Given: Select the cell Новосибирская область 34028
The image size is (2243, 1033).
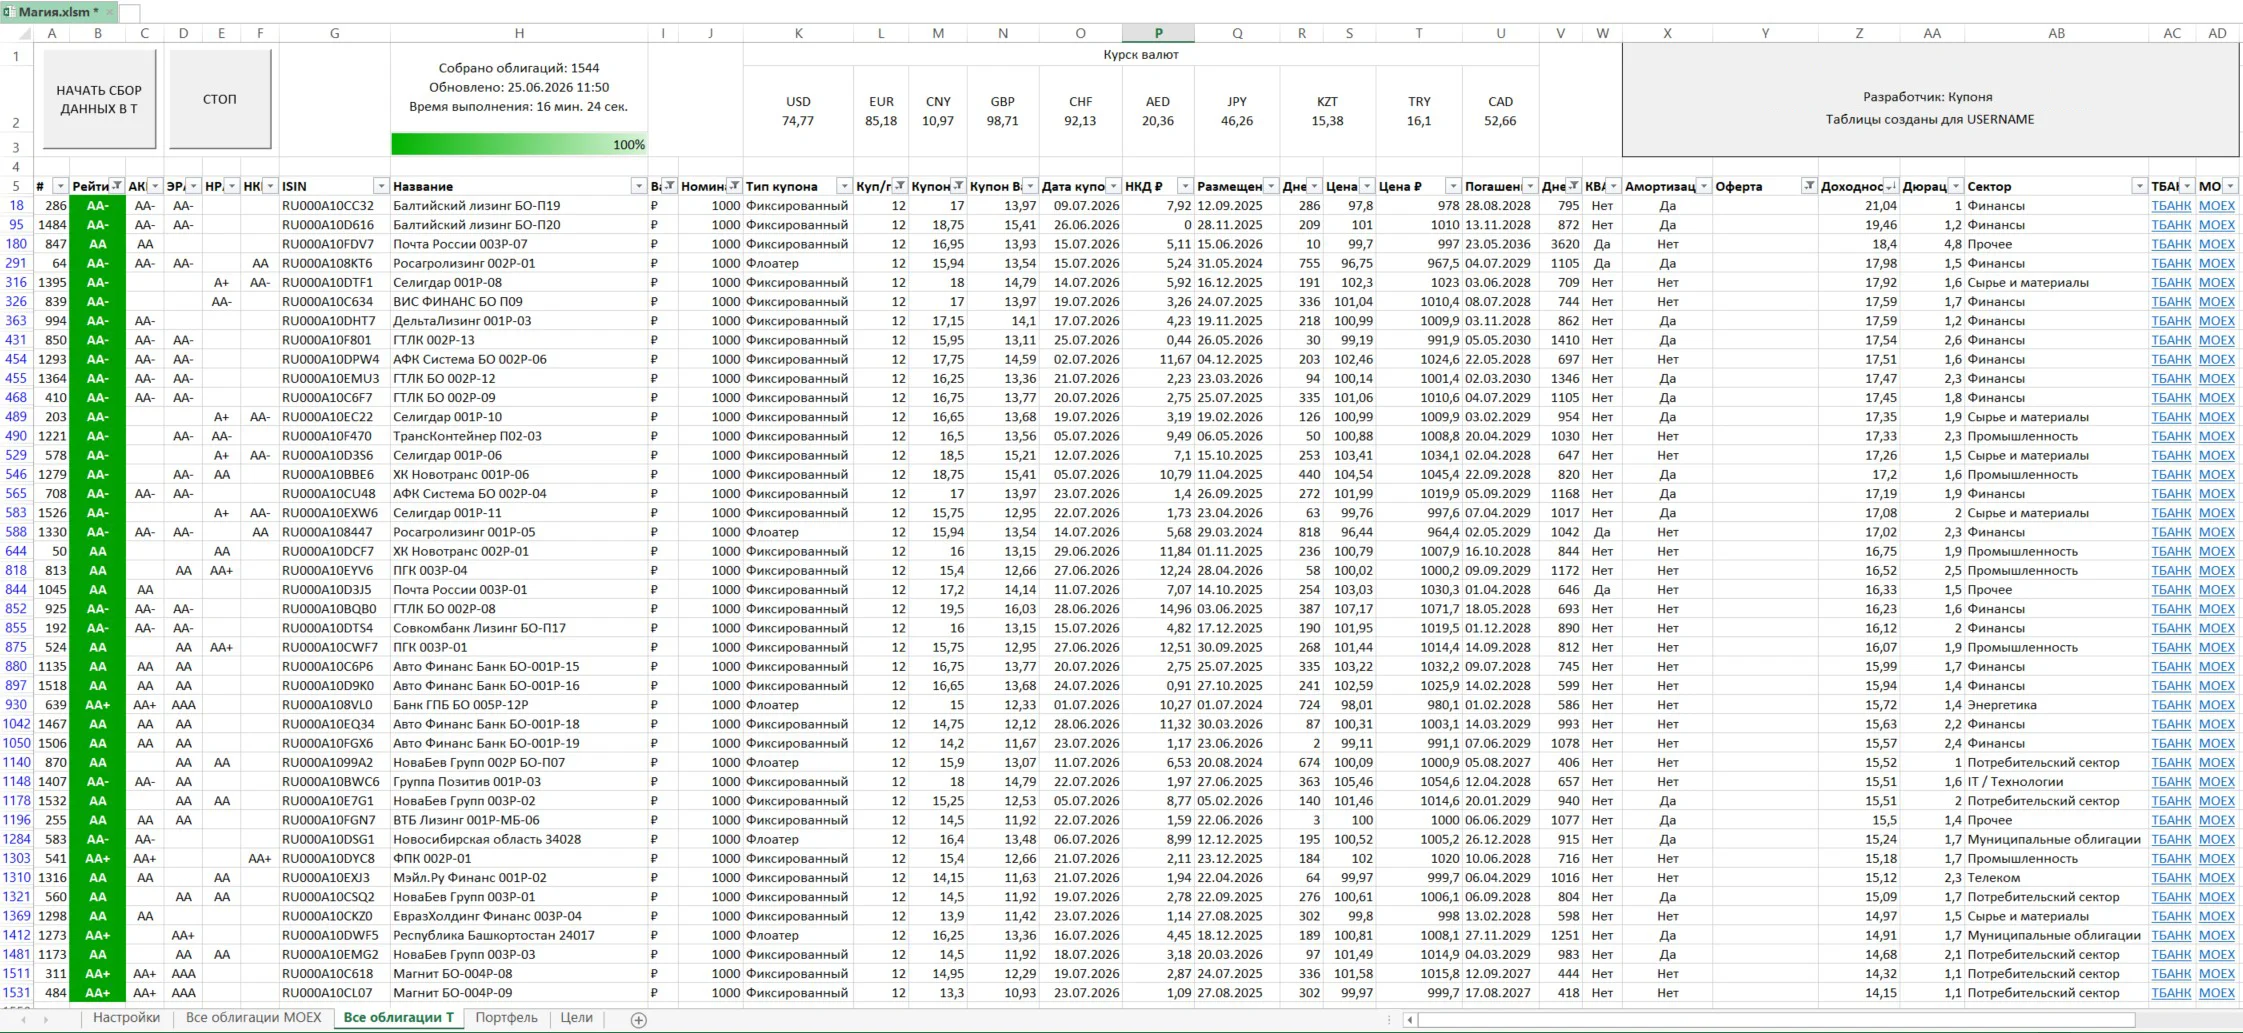Looking at the screenshot, I should (x=519, y=840).
